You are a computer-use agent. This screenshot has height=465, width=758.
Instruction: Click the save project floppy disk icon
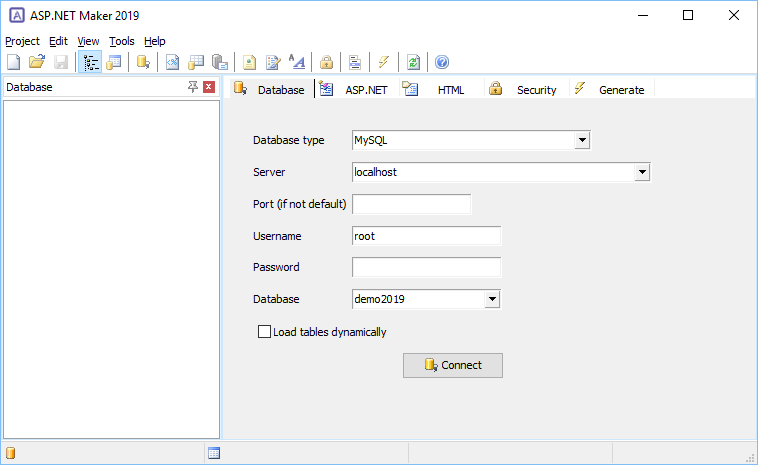pos(61,62)
